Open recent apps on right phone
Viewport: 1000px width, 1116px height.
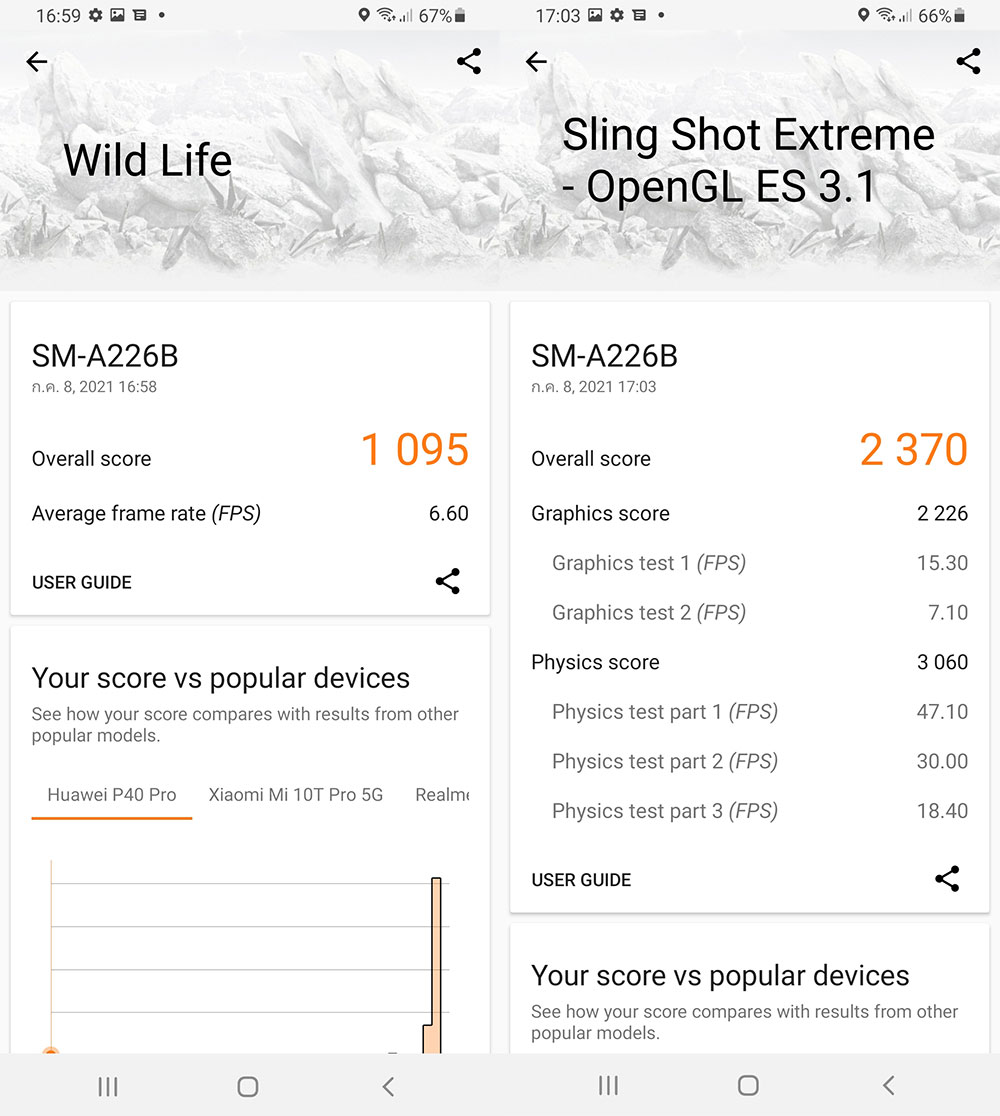pos(608,1086)
